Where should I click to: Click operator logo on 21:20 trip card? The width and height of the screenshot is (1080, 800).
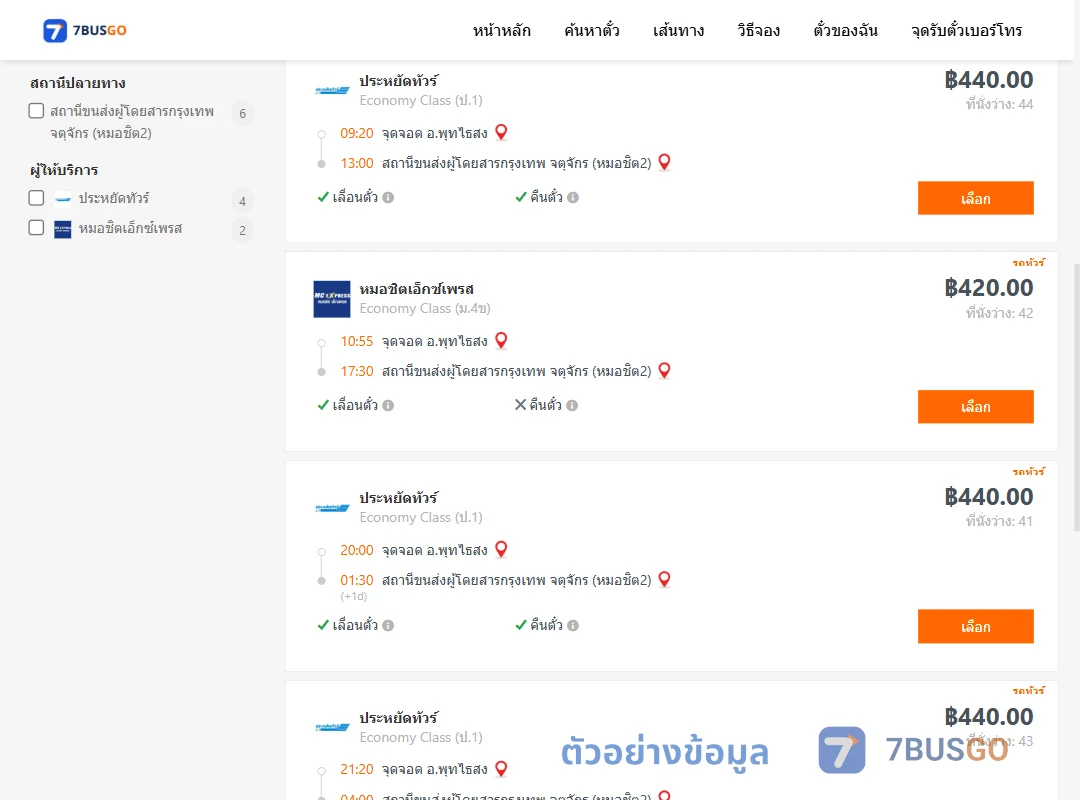click(332, 727)
